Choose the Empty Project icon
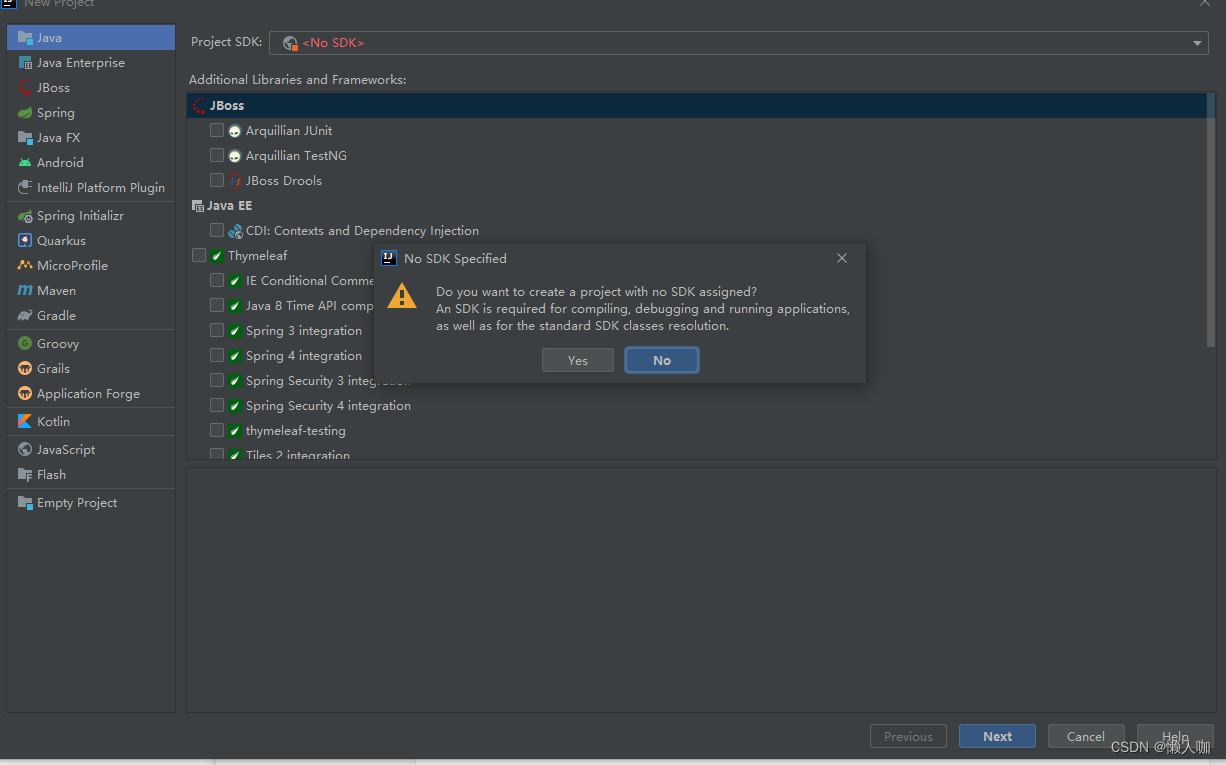 click(25, 503)
